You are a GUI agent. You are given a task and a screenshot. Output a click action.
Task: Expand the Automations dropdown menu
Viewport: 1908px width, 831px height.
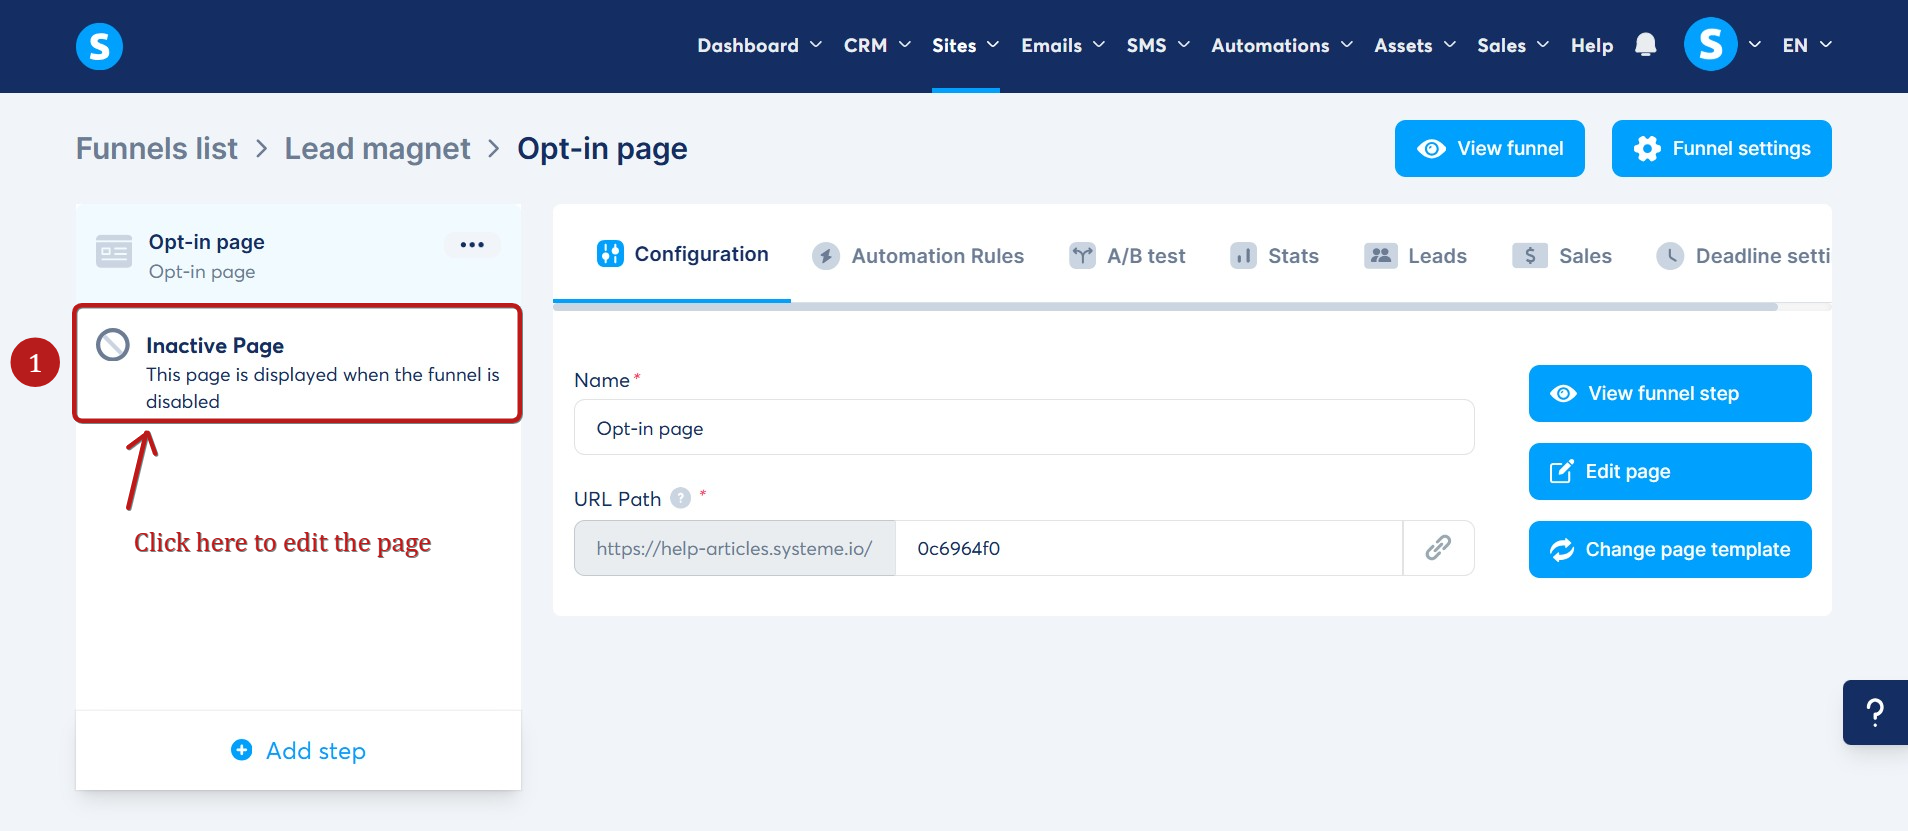[x=1282, y=45]
